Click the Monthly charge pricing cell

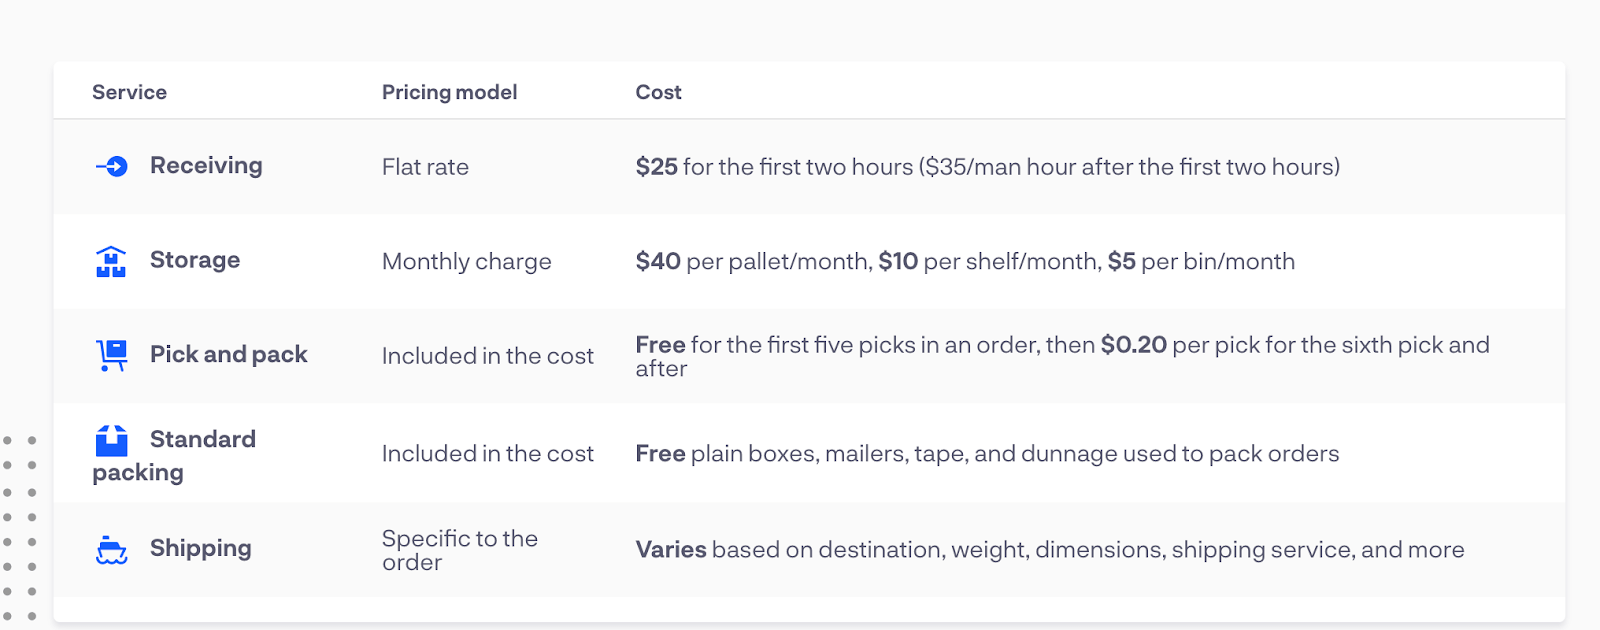coord(467,262)
